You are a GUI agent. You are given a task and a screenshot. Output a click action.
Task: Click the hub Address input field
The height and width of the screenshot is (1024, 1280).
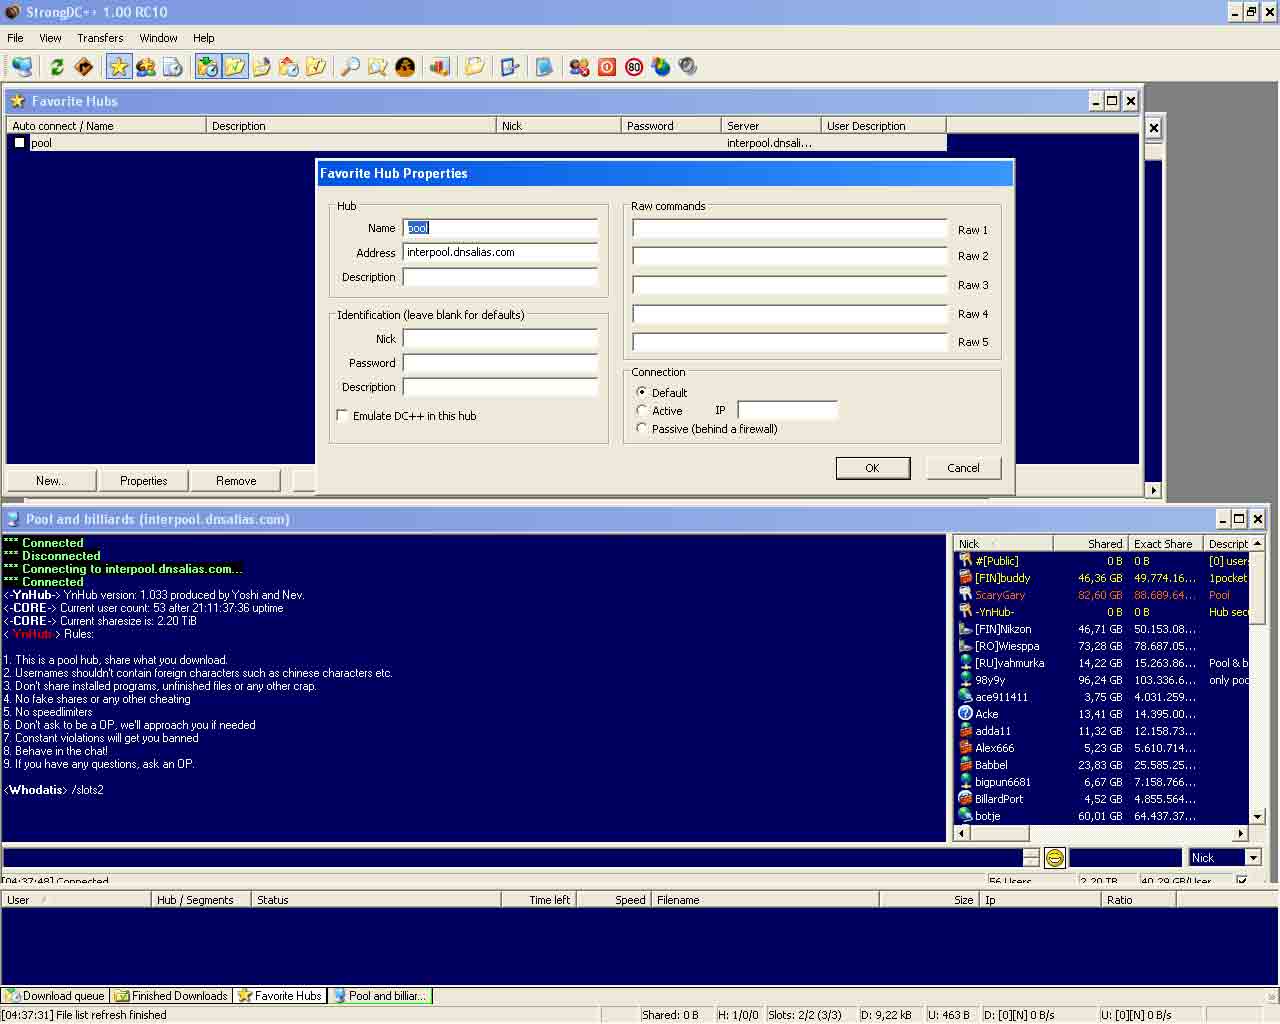500,252
